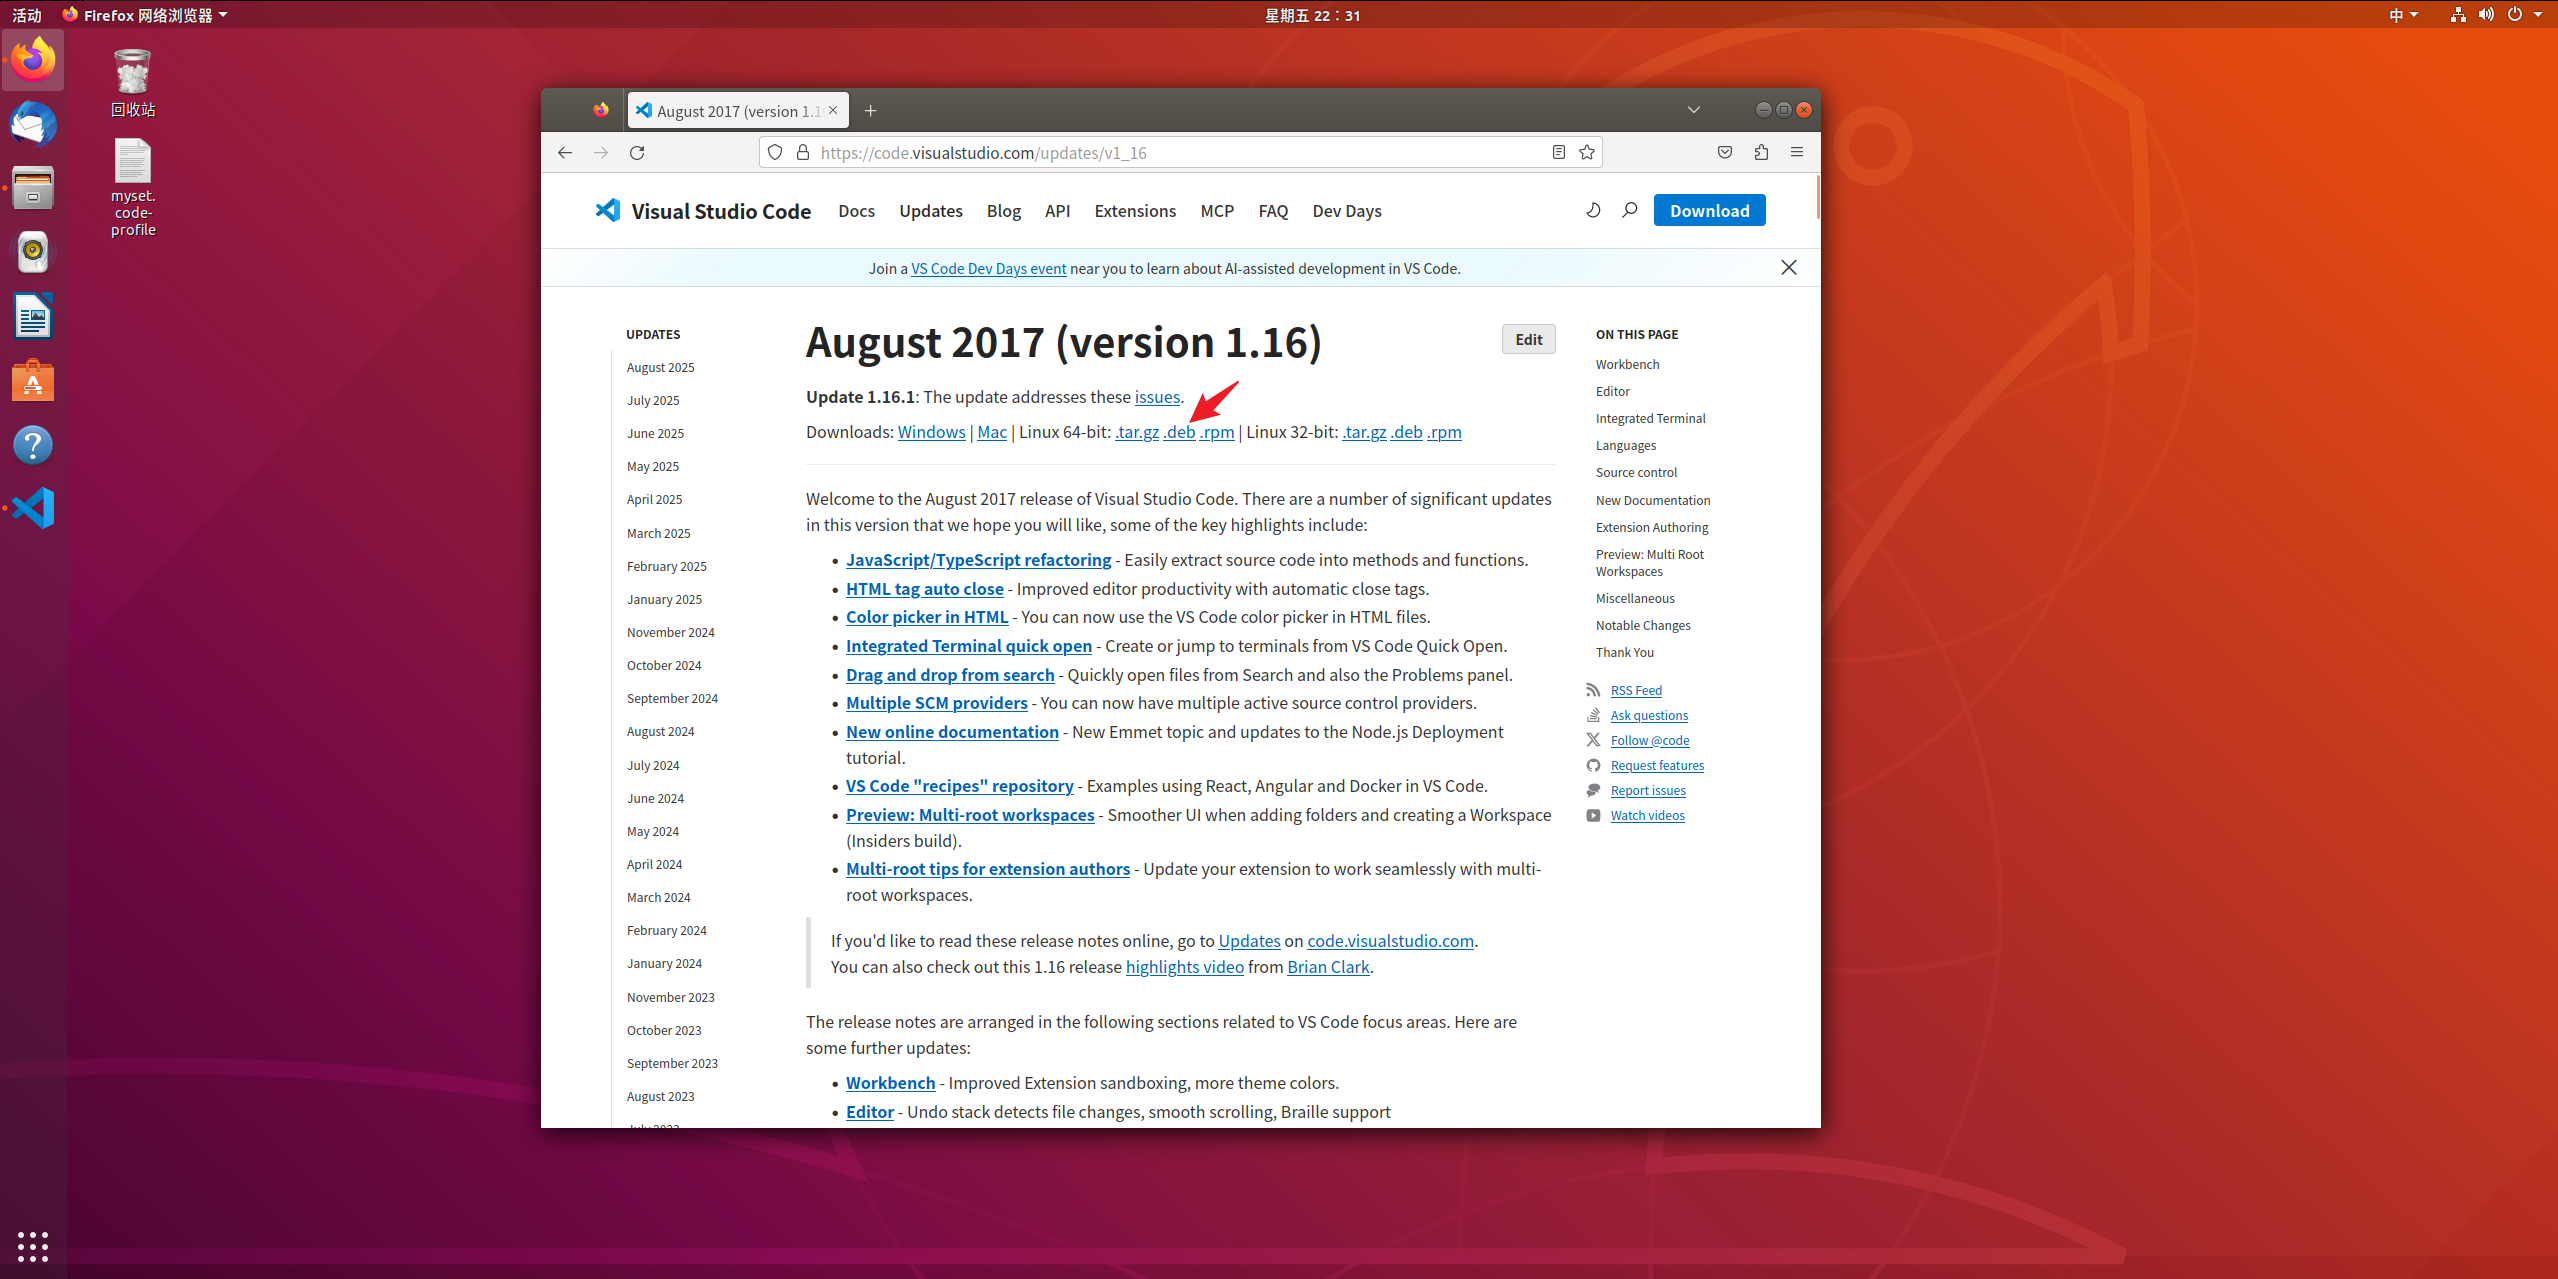Open a new tab with plus button

[x=870, y=110]
